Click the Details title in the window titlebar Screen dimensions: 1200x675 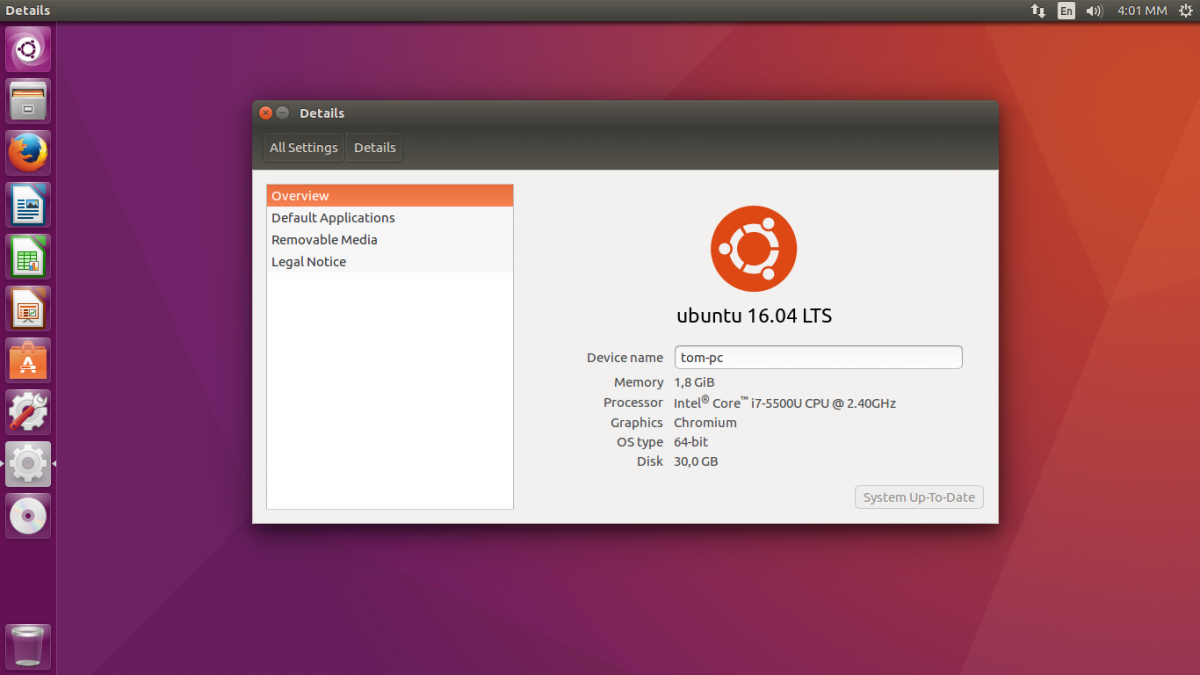tap(322, 113)
